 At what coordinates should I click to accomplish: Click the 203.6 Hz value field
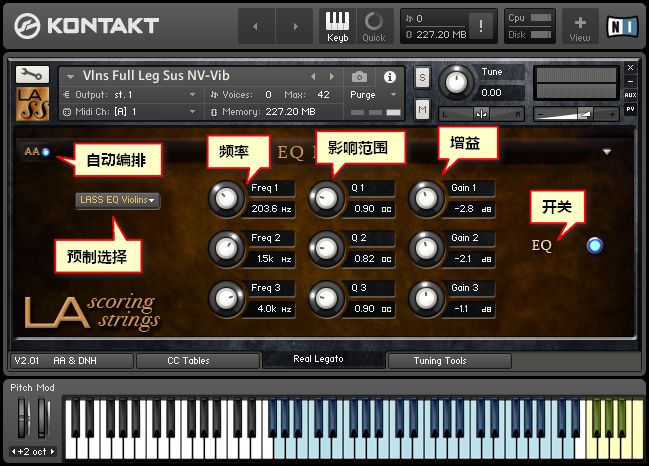point(271,209)
